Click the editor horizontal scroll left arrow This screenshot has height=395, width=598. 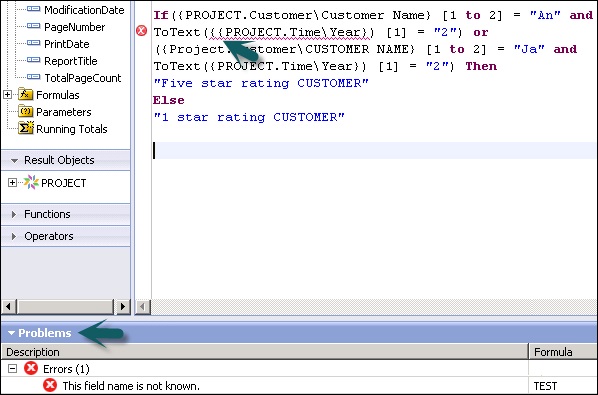pos(143,307)
